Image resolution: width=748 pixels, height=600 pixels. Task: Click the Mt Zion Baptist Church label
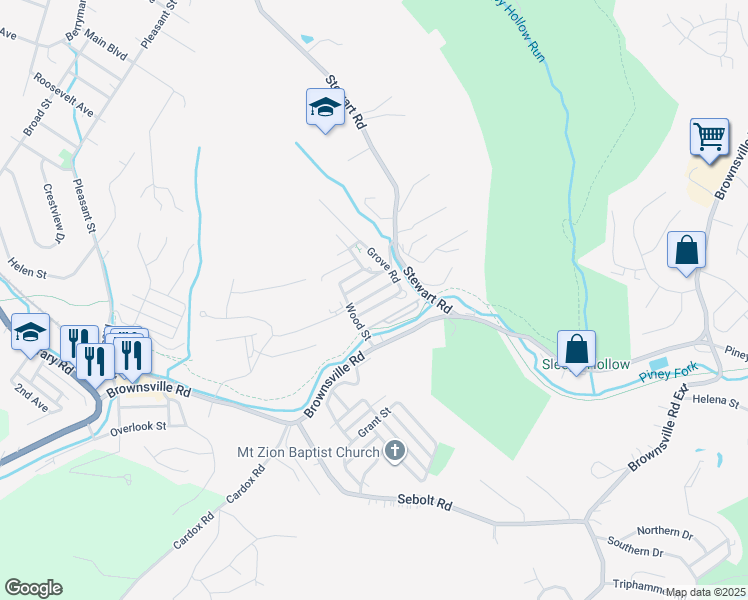(309, 452)
